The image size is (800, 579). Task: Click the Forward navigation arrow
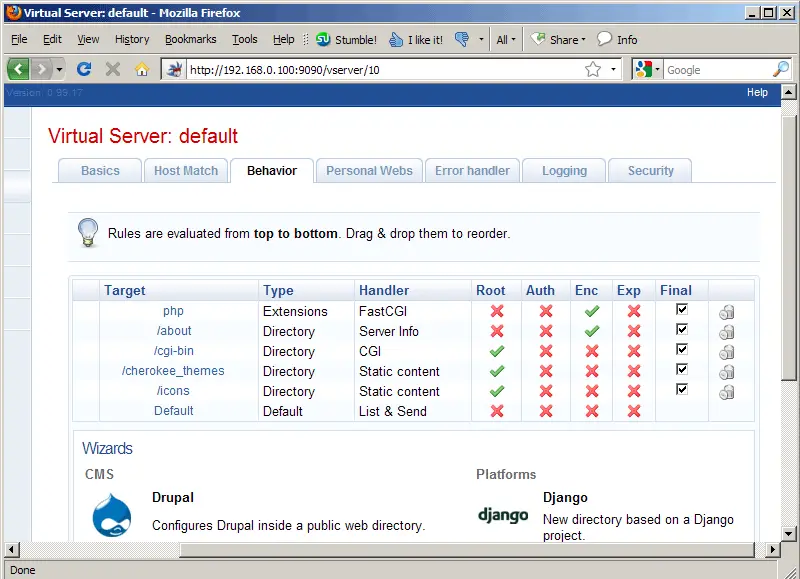coord(41,69)
